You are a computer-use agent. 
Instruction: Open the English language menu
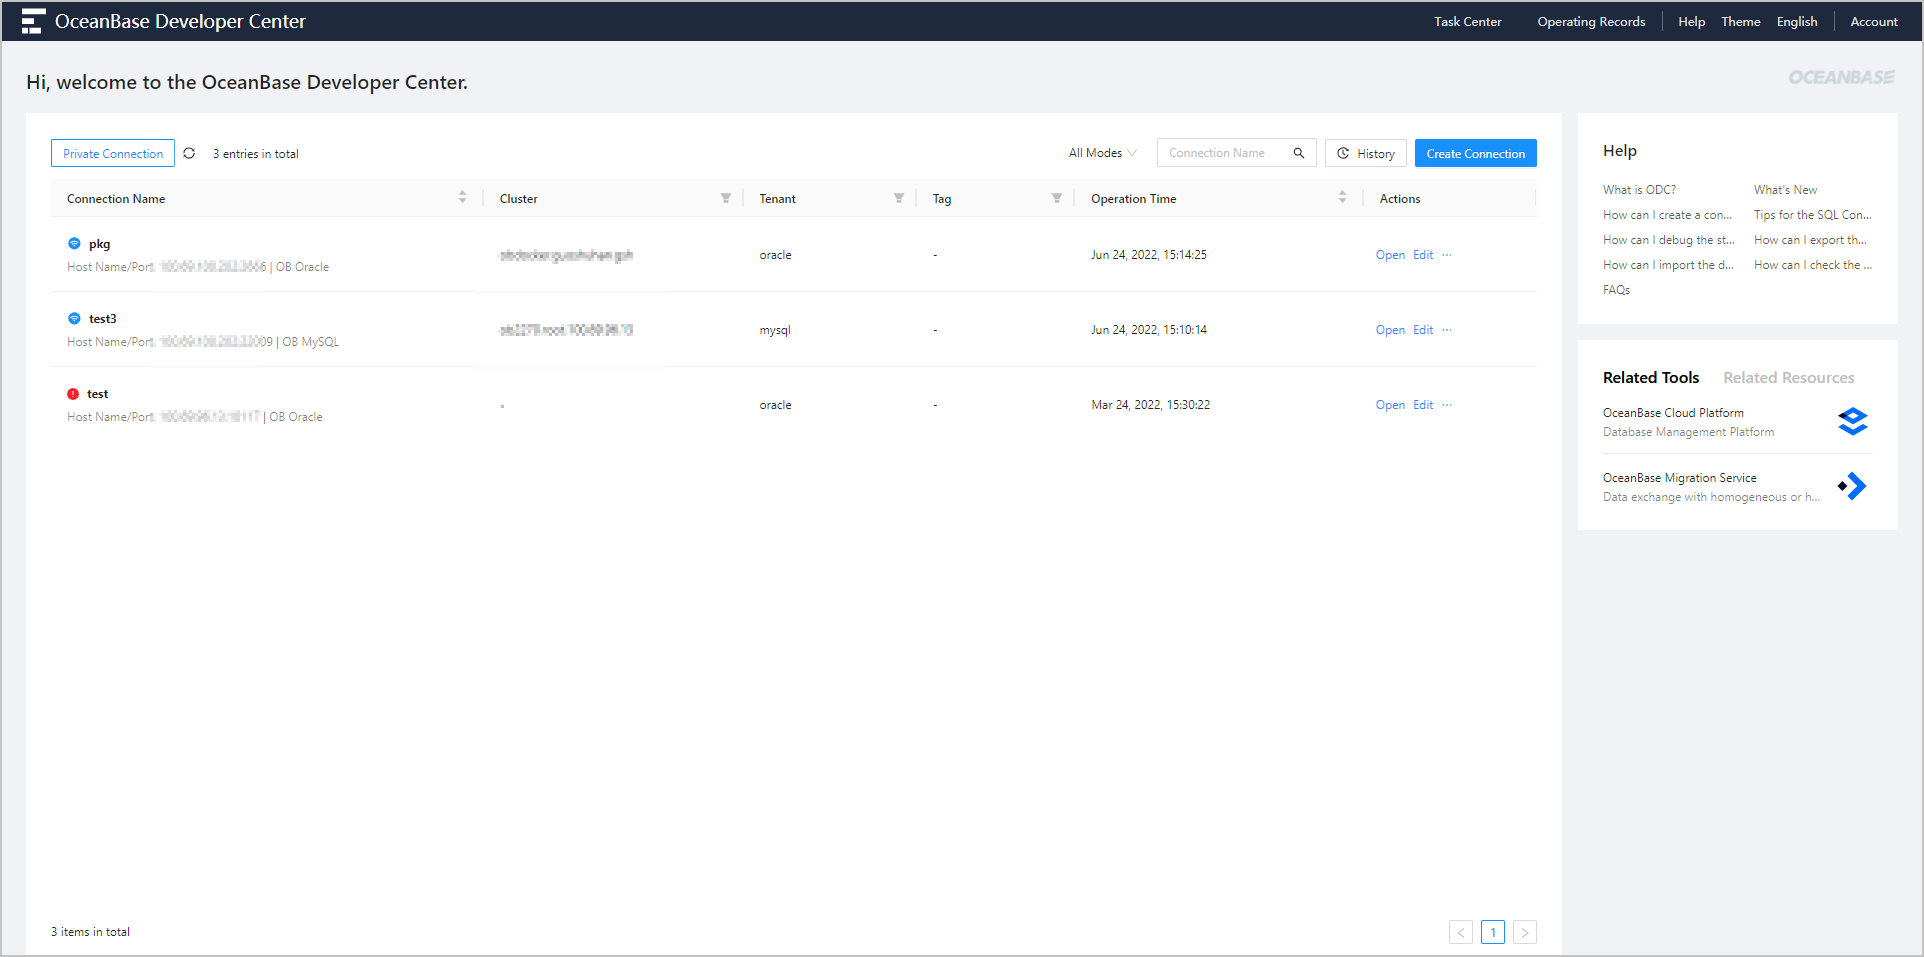1796,21
